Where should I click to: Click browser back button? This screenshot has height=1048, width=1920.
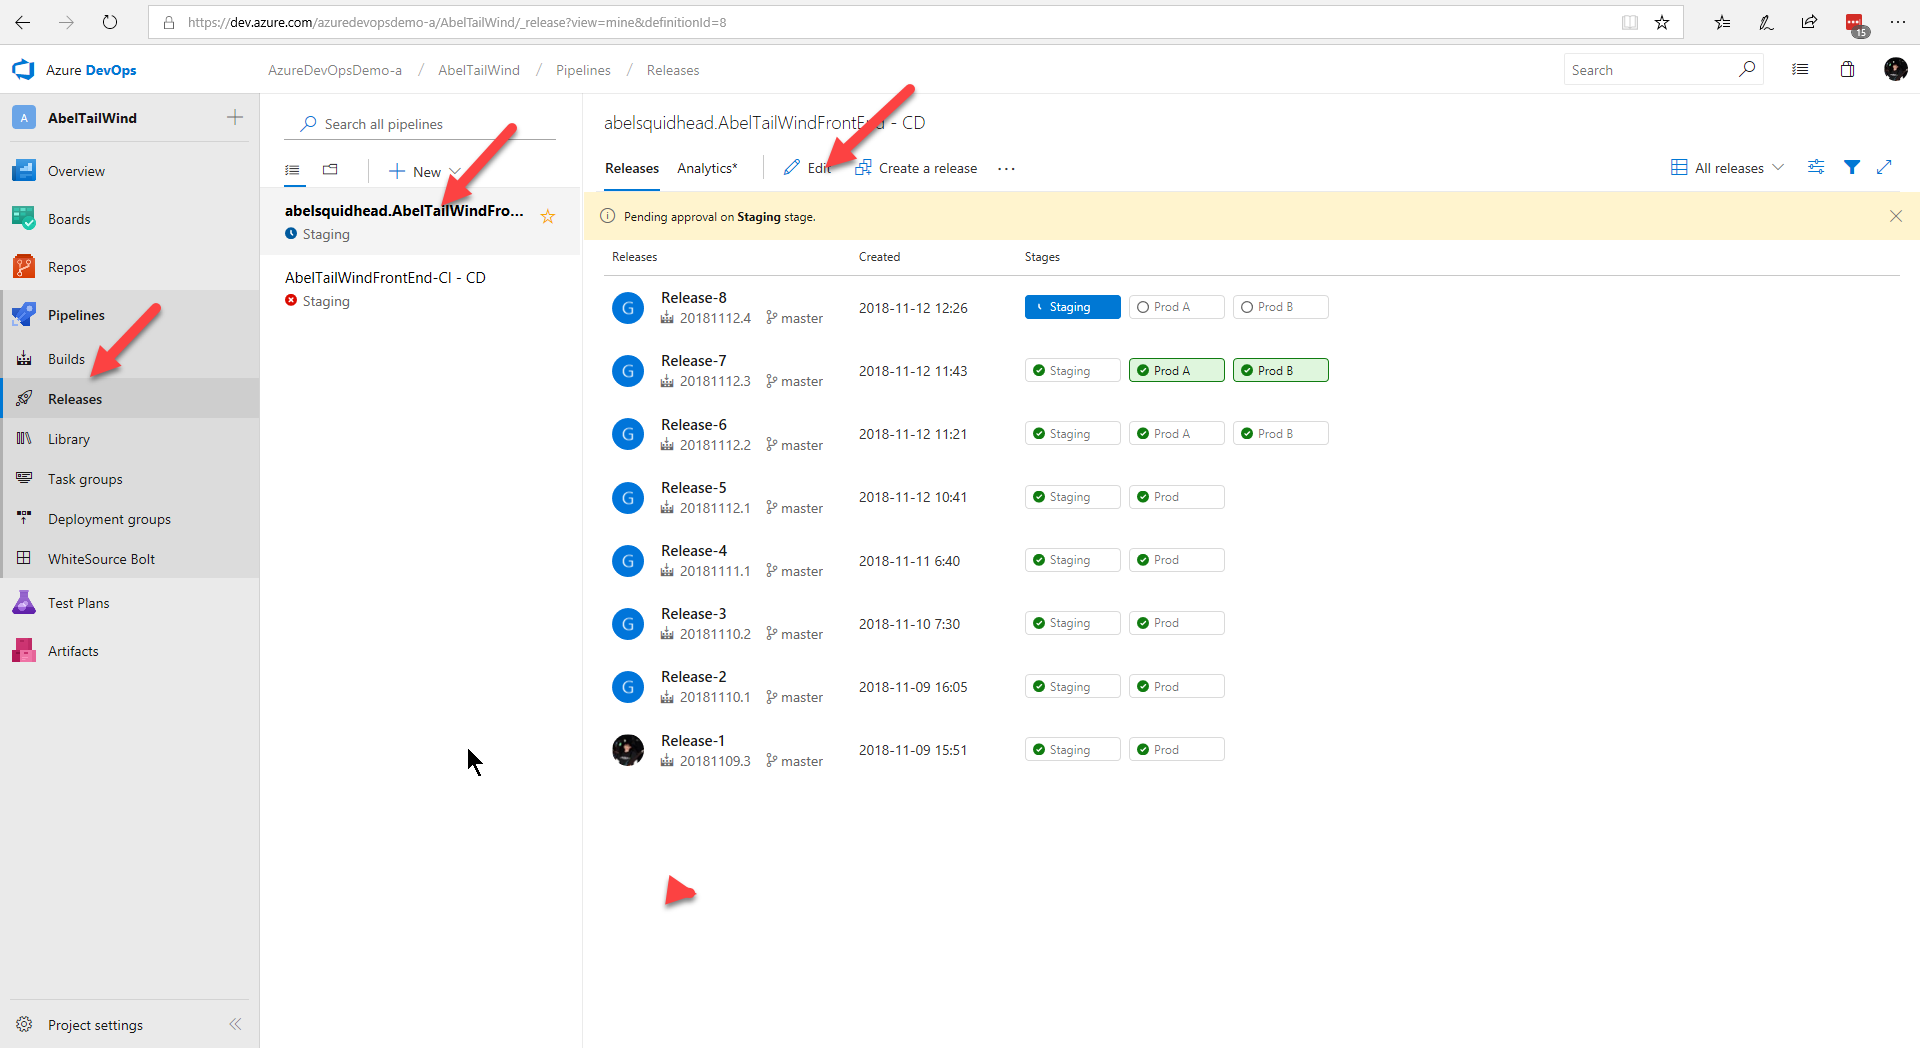(23, 22)
